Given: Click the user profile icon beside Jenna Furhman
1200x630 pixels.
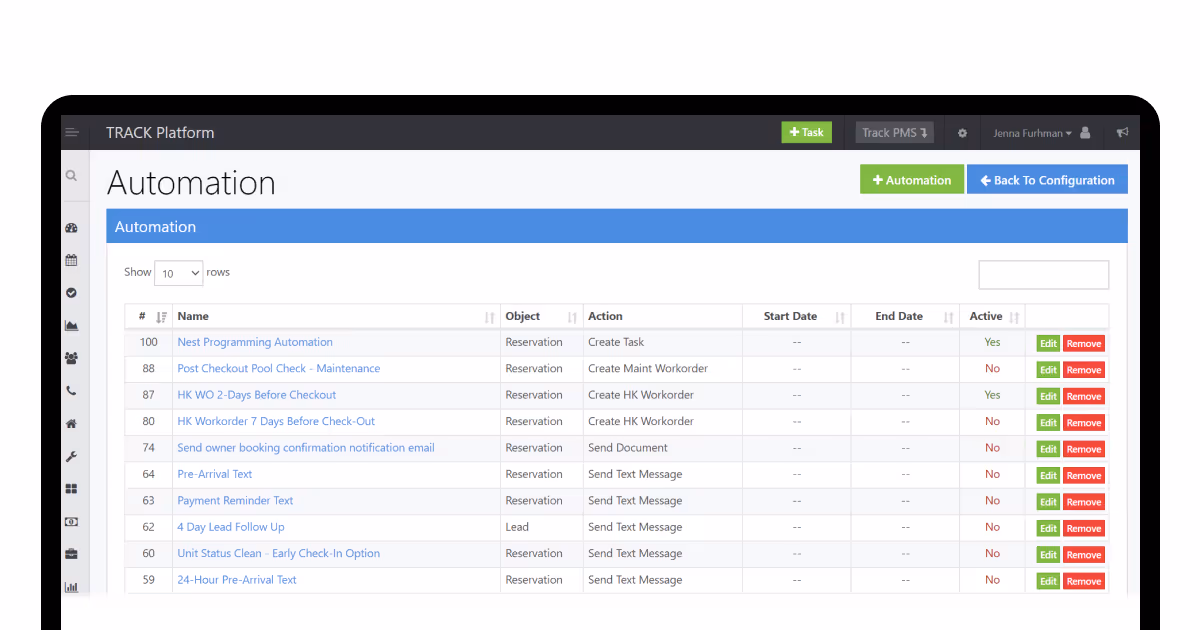Looking at the screenshot, I should (x=1086, y=132).
